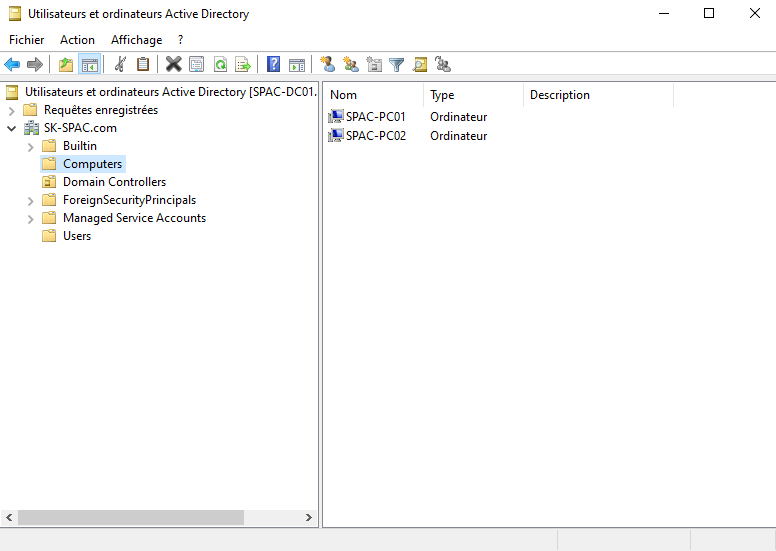The width and height of the screenshot is (776, 551).
Task: Click the blue Back arrow in toolbar
Action: (x=12, y=65)
